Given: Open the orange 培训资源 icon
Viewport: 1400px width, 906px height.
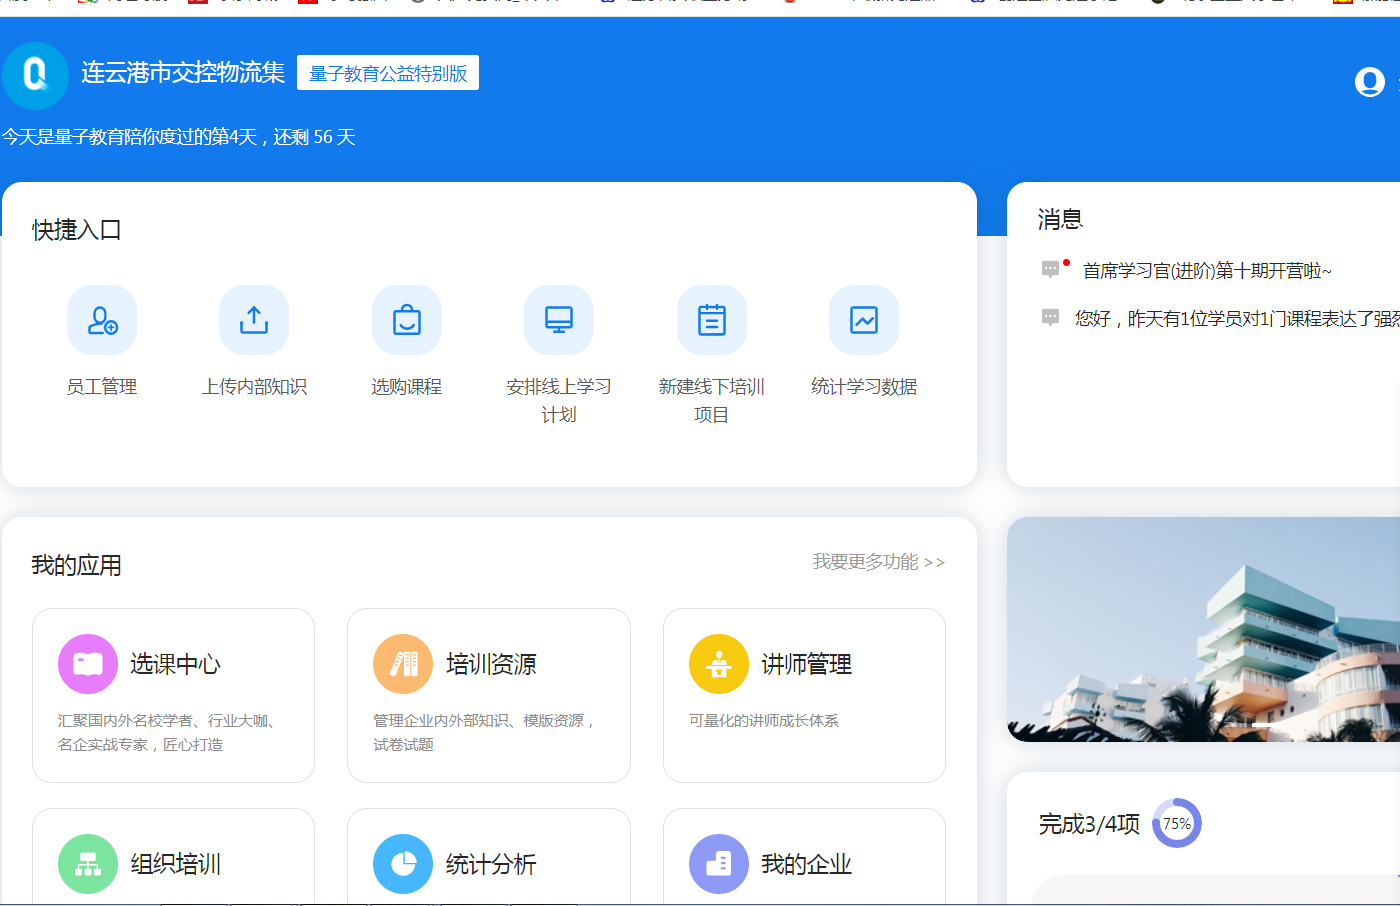Looking at the screenshot, I should pos(403,664).
